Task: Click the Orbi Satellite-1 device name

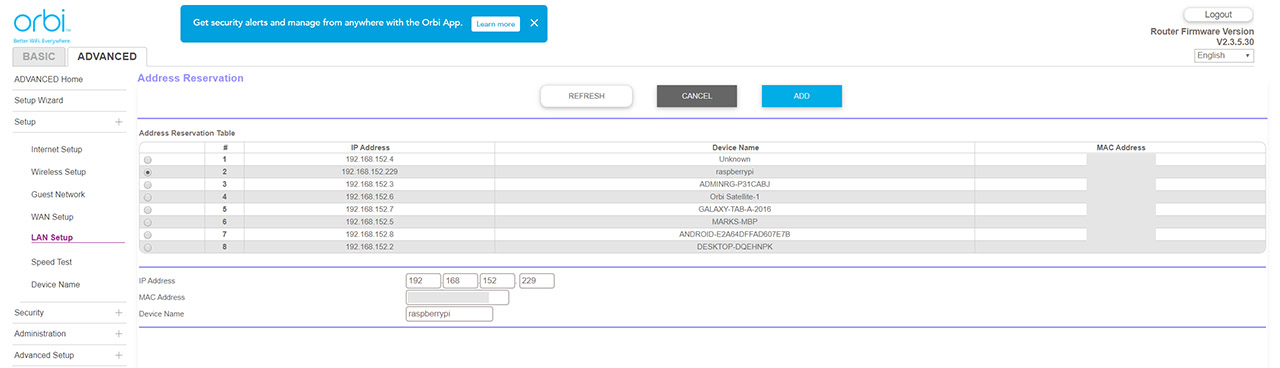Action: click(735, 197)
